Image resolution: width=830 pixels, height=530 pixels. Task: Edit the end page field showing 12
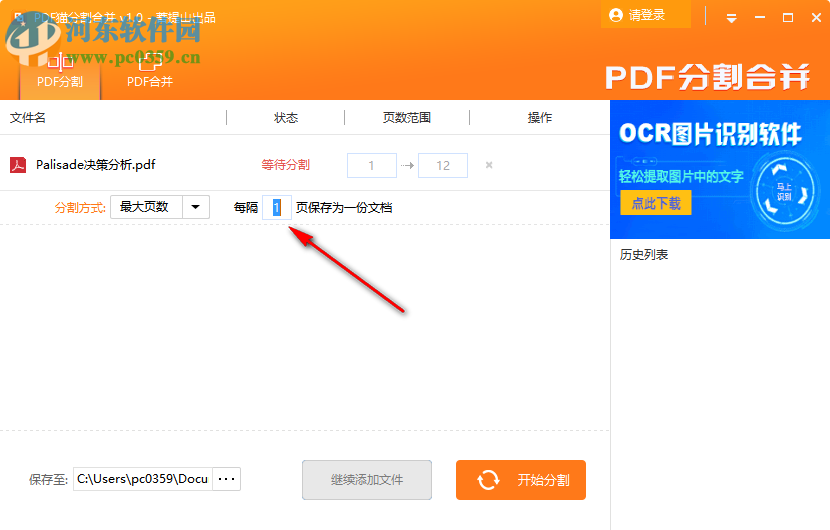click(443, 165)
